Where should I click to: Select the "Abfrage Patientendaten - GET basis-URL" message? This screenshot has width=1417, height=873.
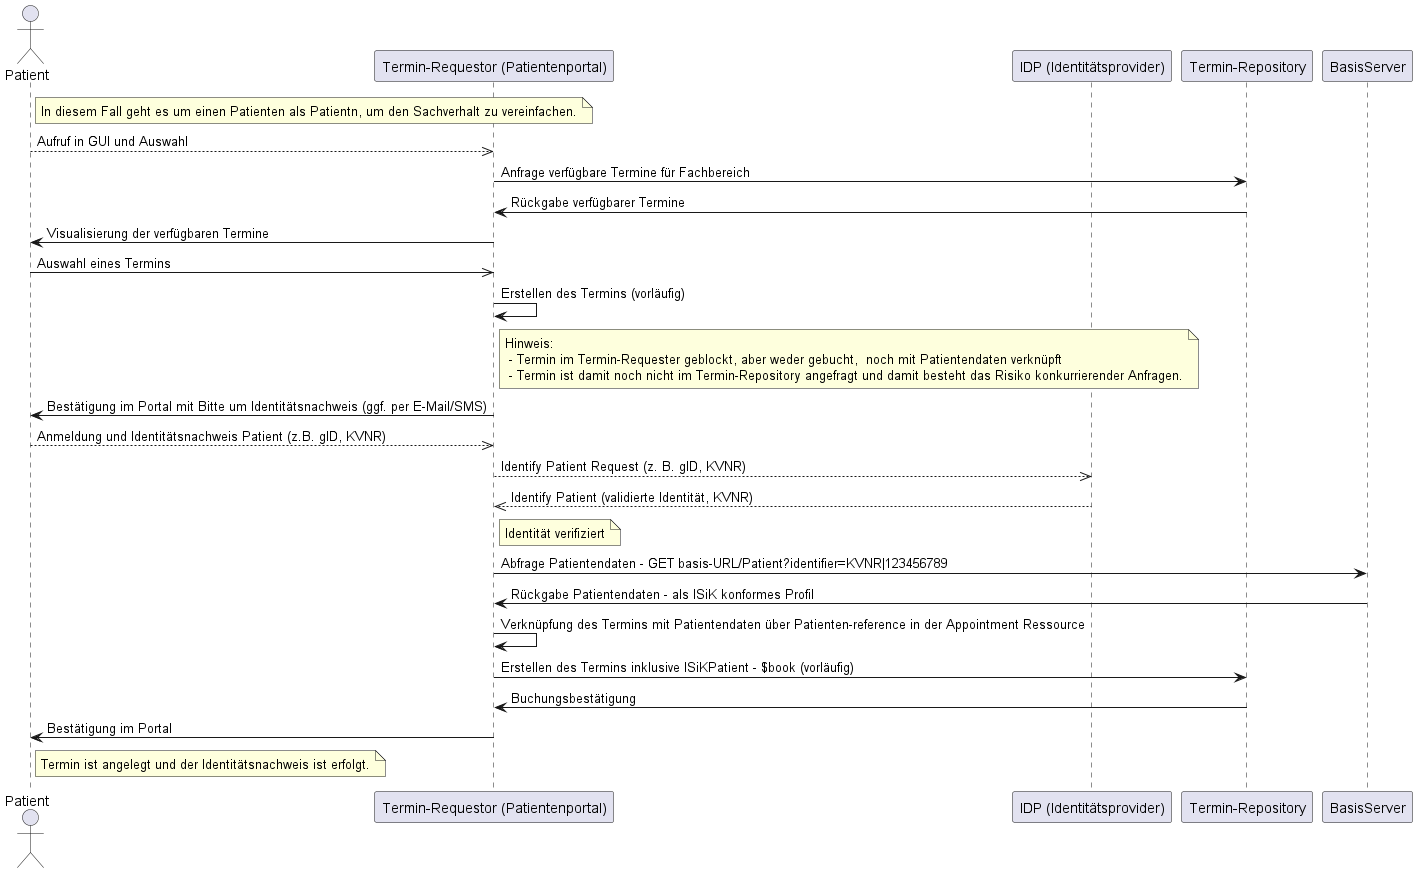pyautogui.click(x=724, y=564)
